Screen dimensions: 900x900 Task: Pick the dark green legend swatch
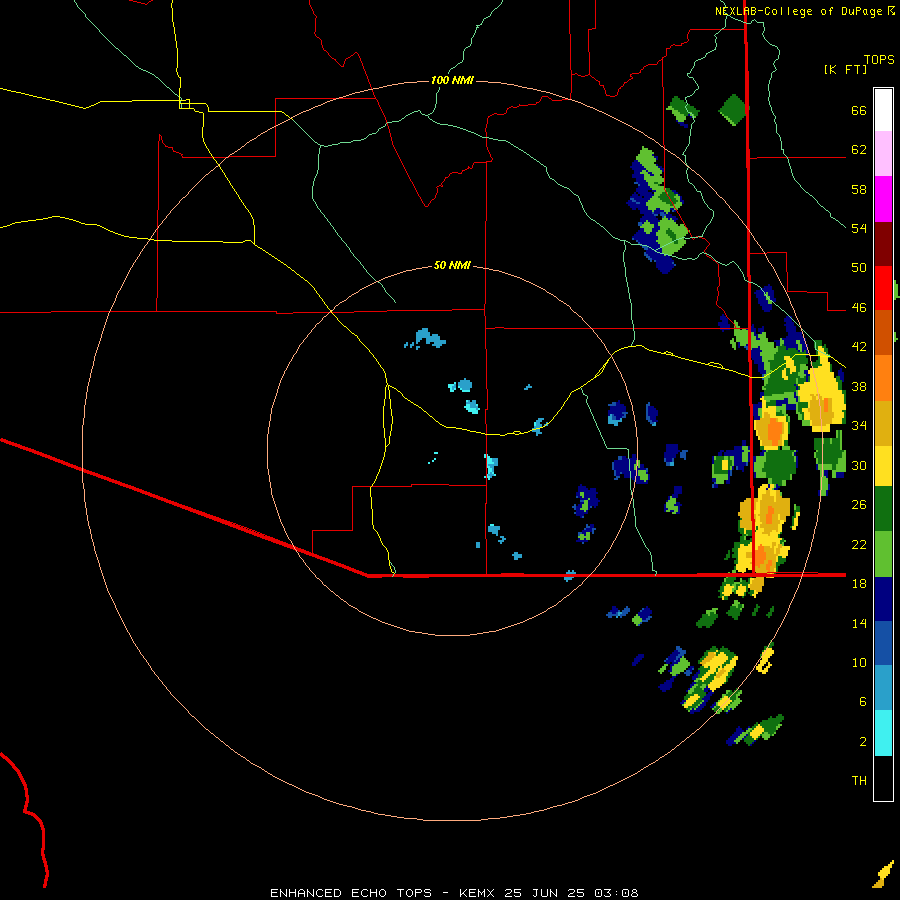pos(883,509)
